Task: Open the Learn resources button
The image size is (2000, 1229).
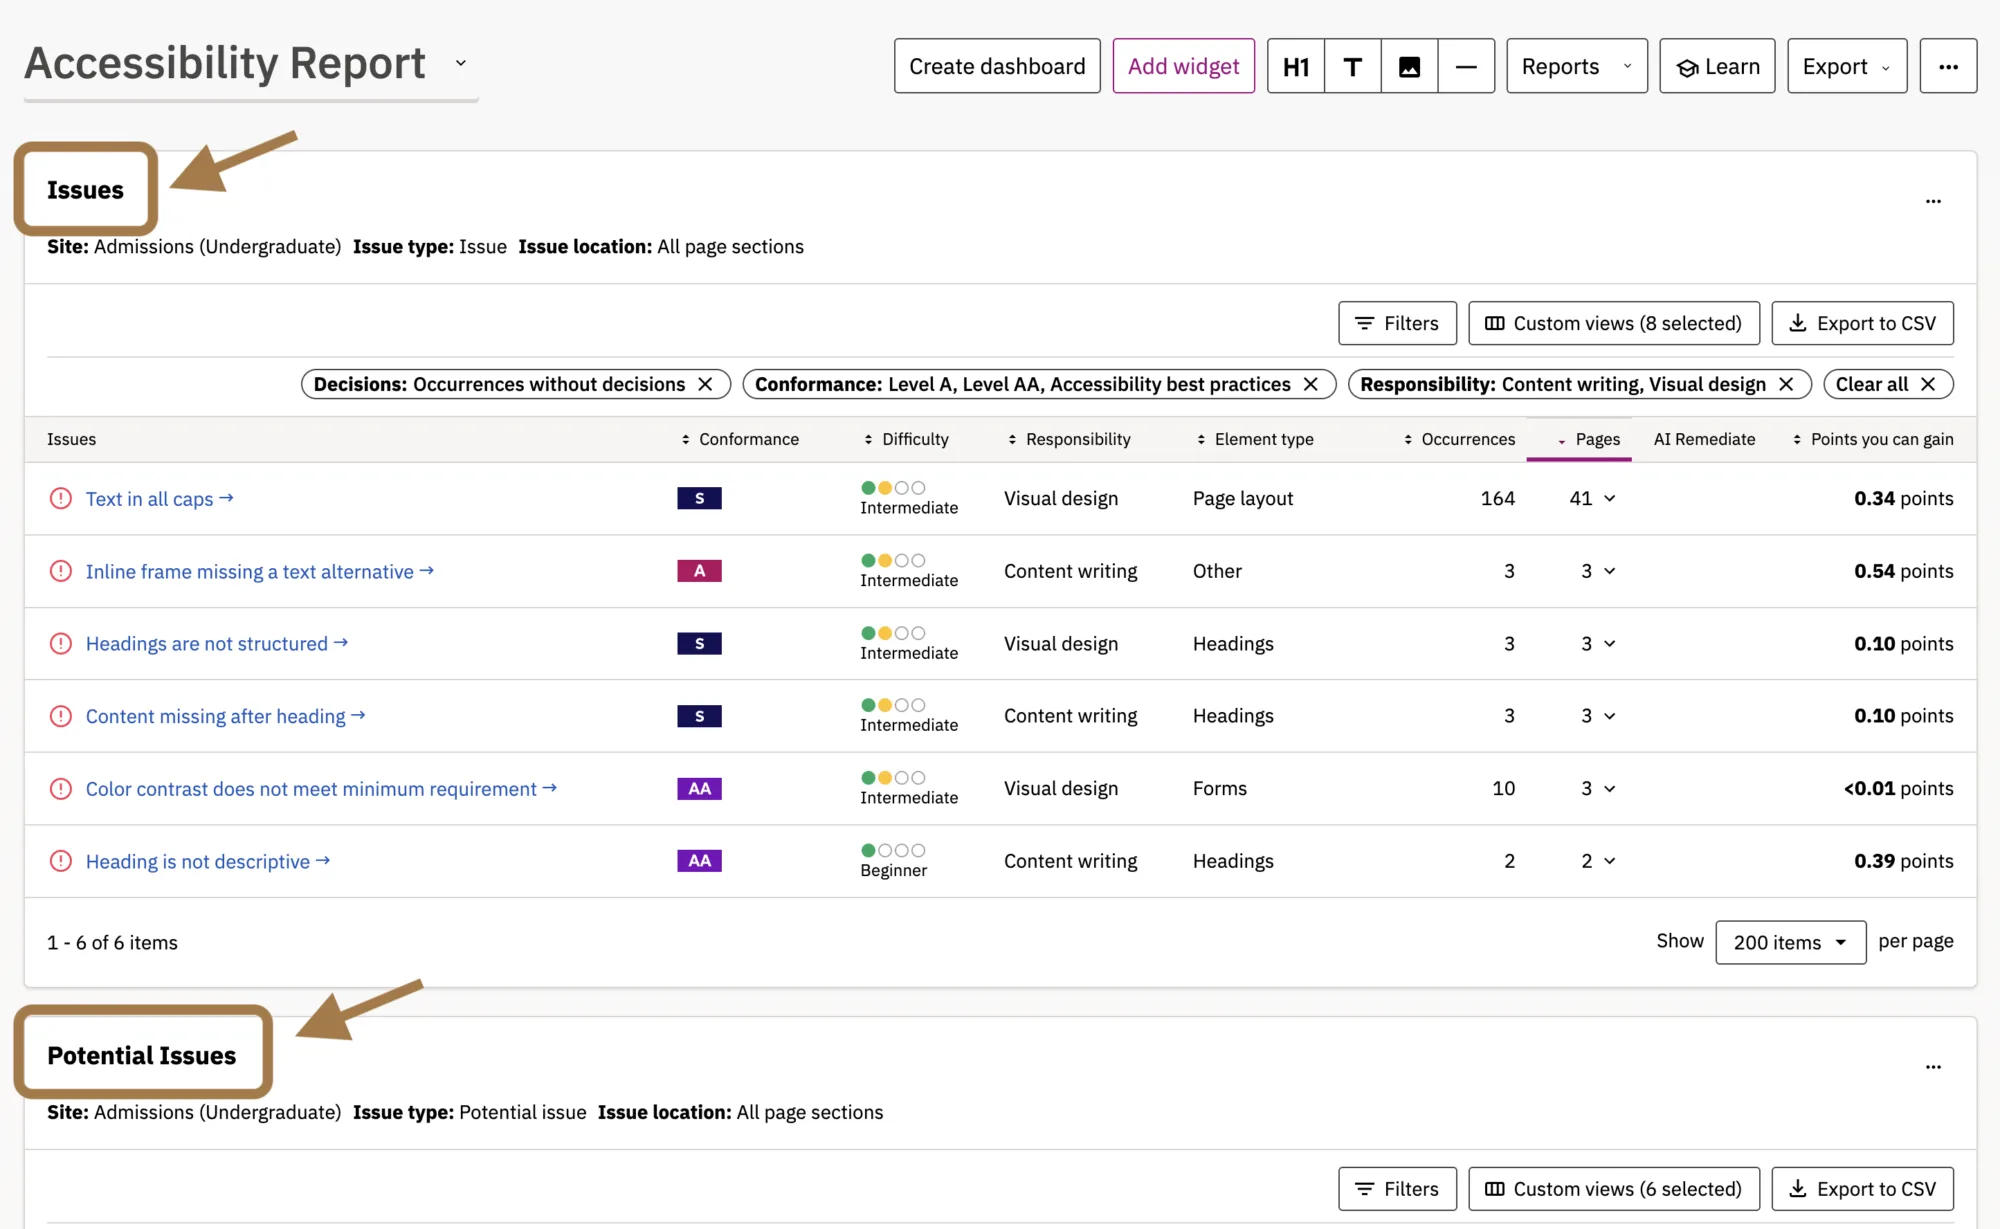Action: (x=1717, y=66)
